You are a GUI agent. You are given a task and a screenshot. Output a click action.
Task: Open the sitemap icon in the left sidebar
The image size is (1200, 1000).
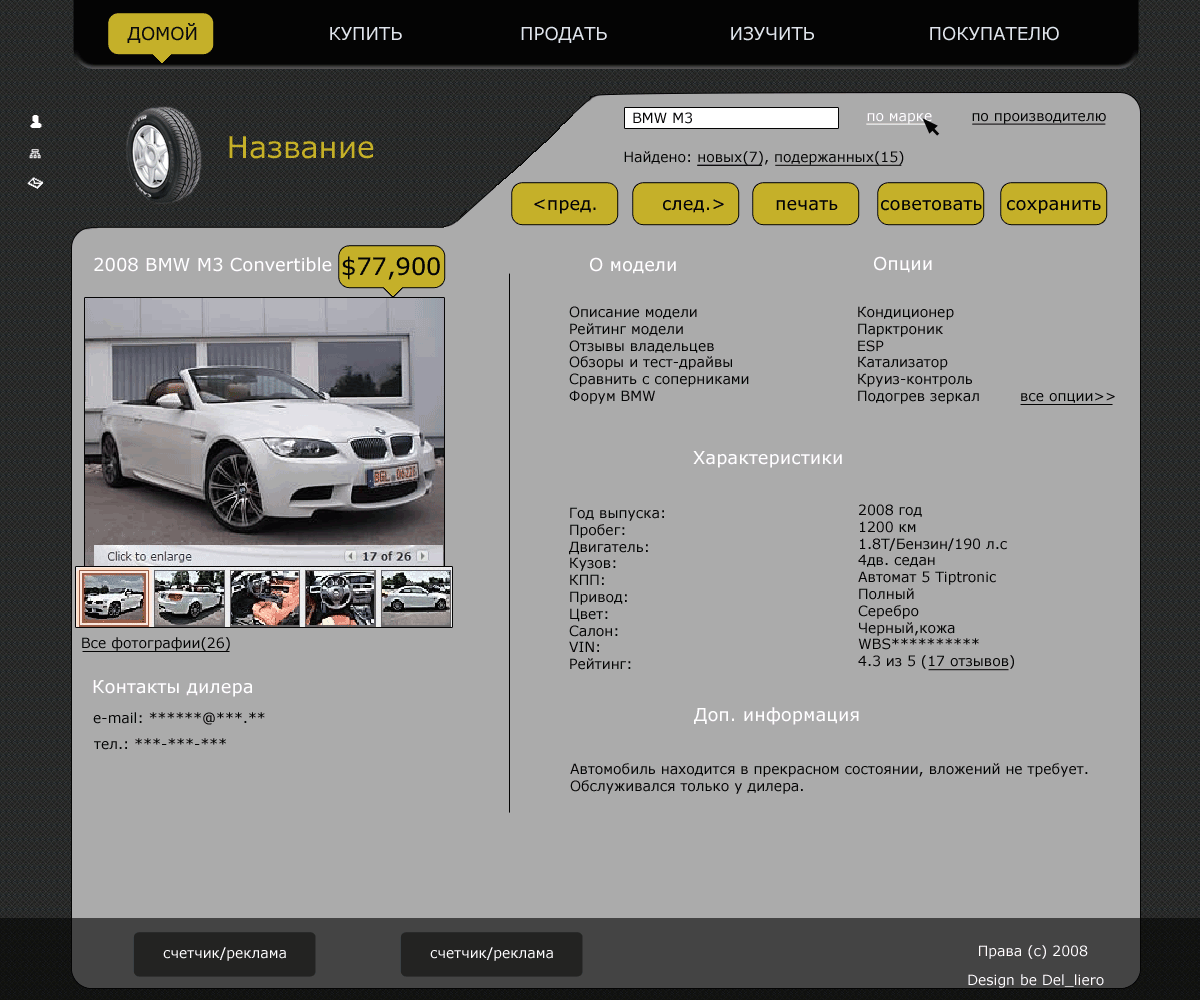point(36,154)
